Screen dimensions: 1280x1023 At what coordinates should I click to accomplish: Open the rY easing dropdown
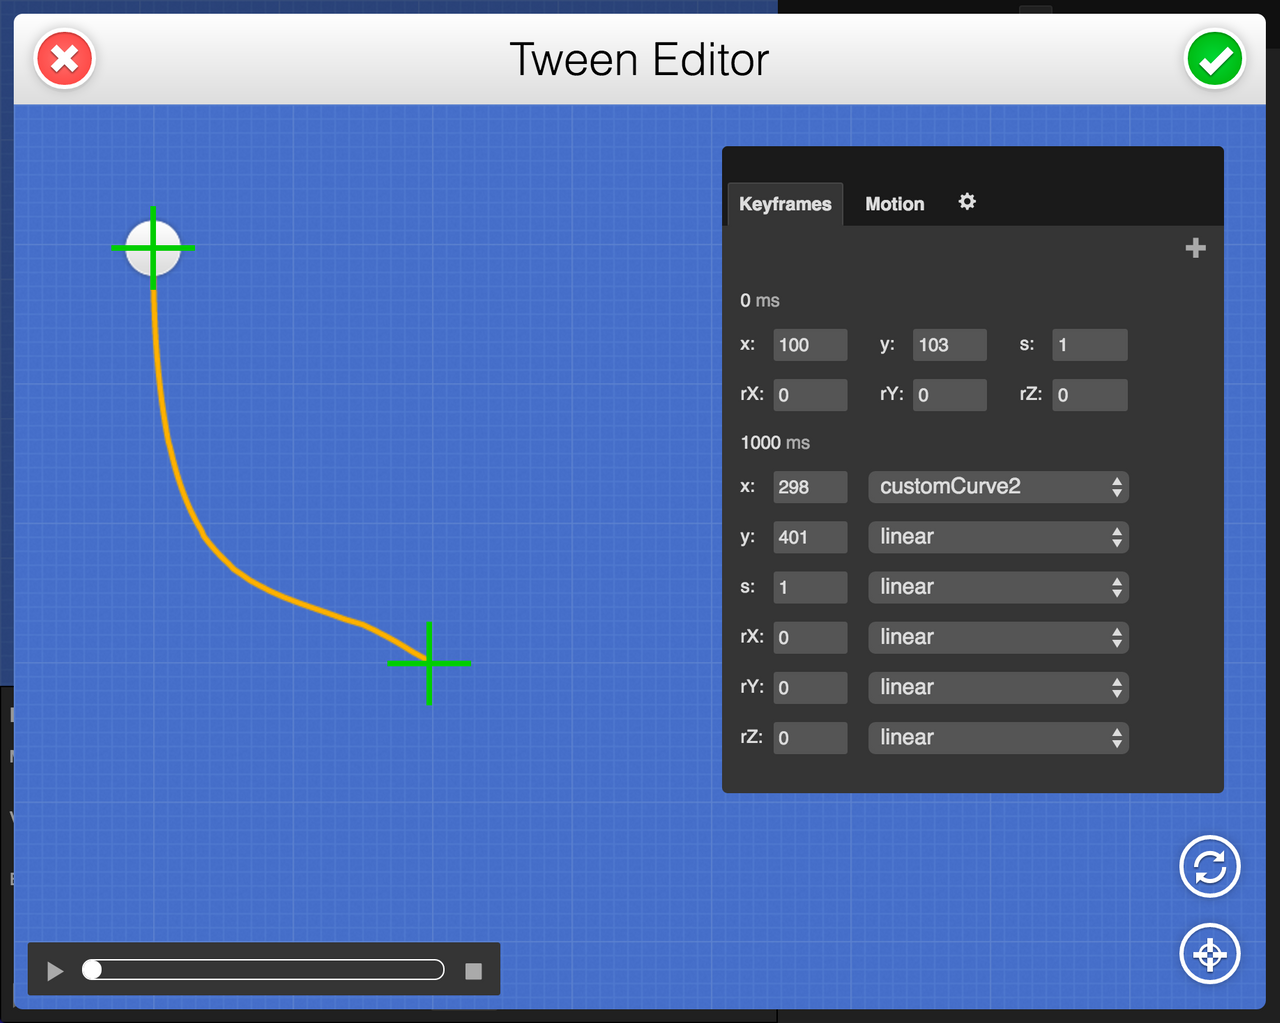[999, 687]
